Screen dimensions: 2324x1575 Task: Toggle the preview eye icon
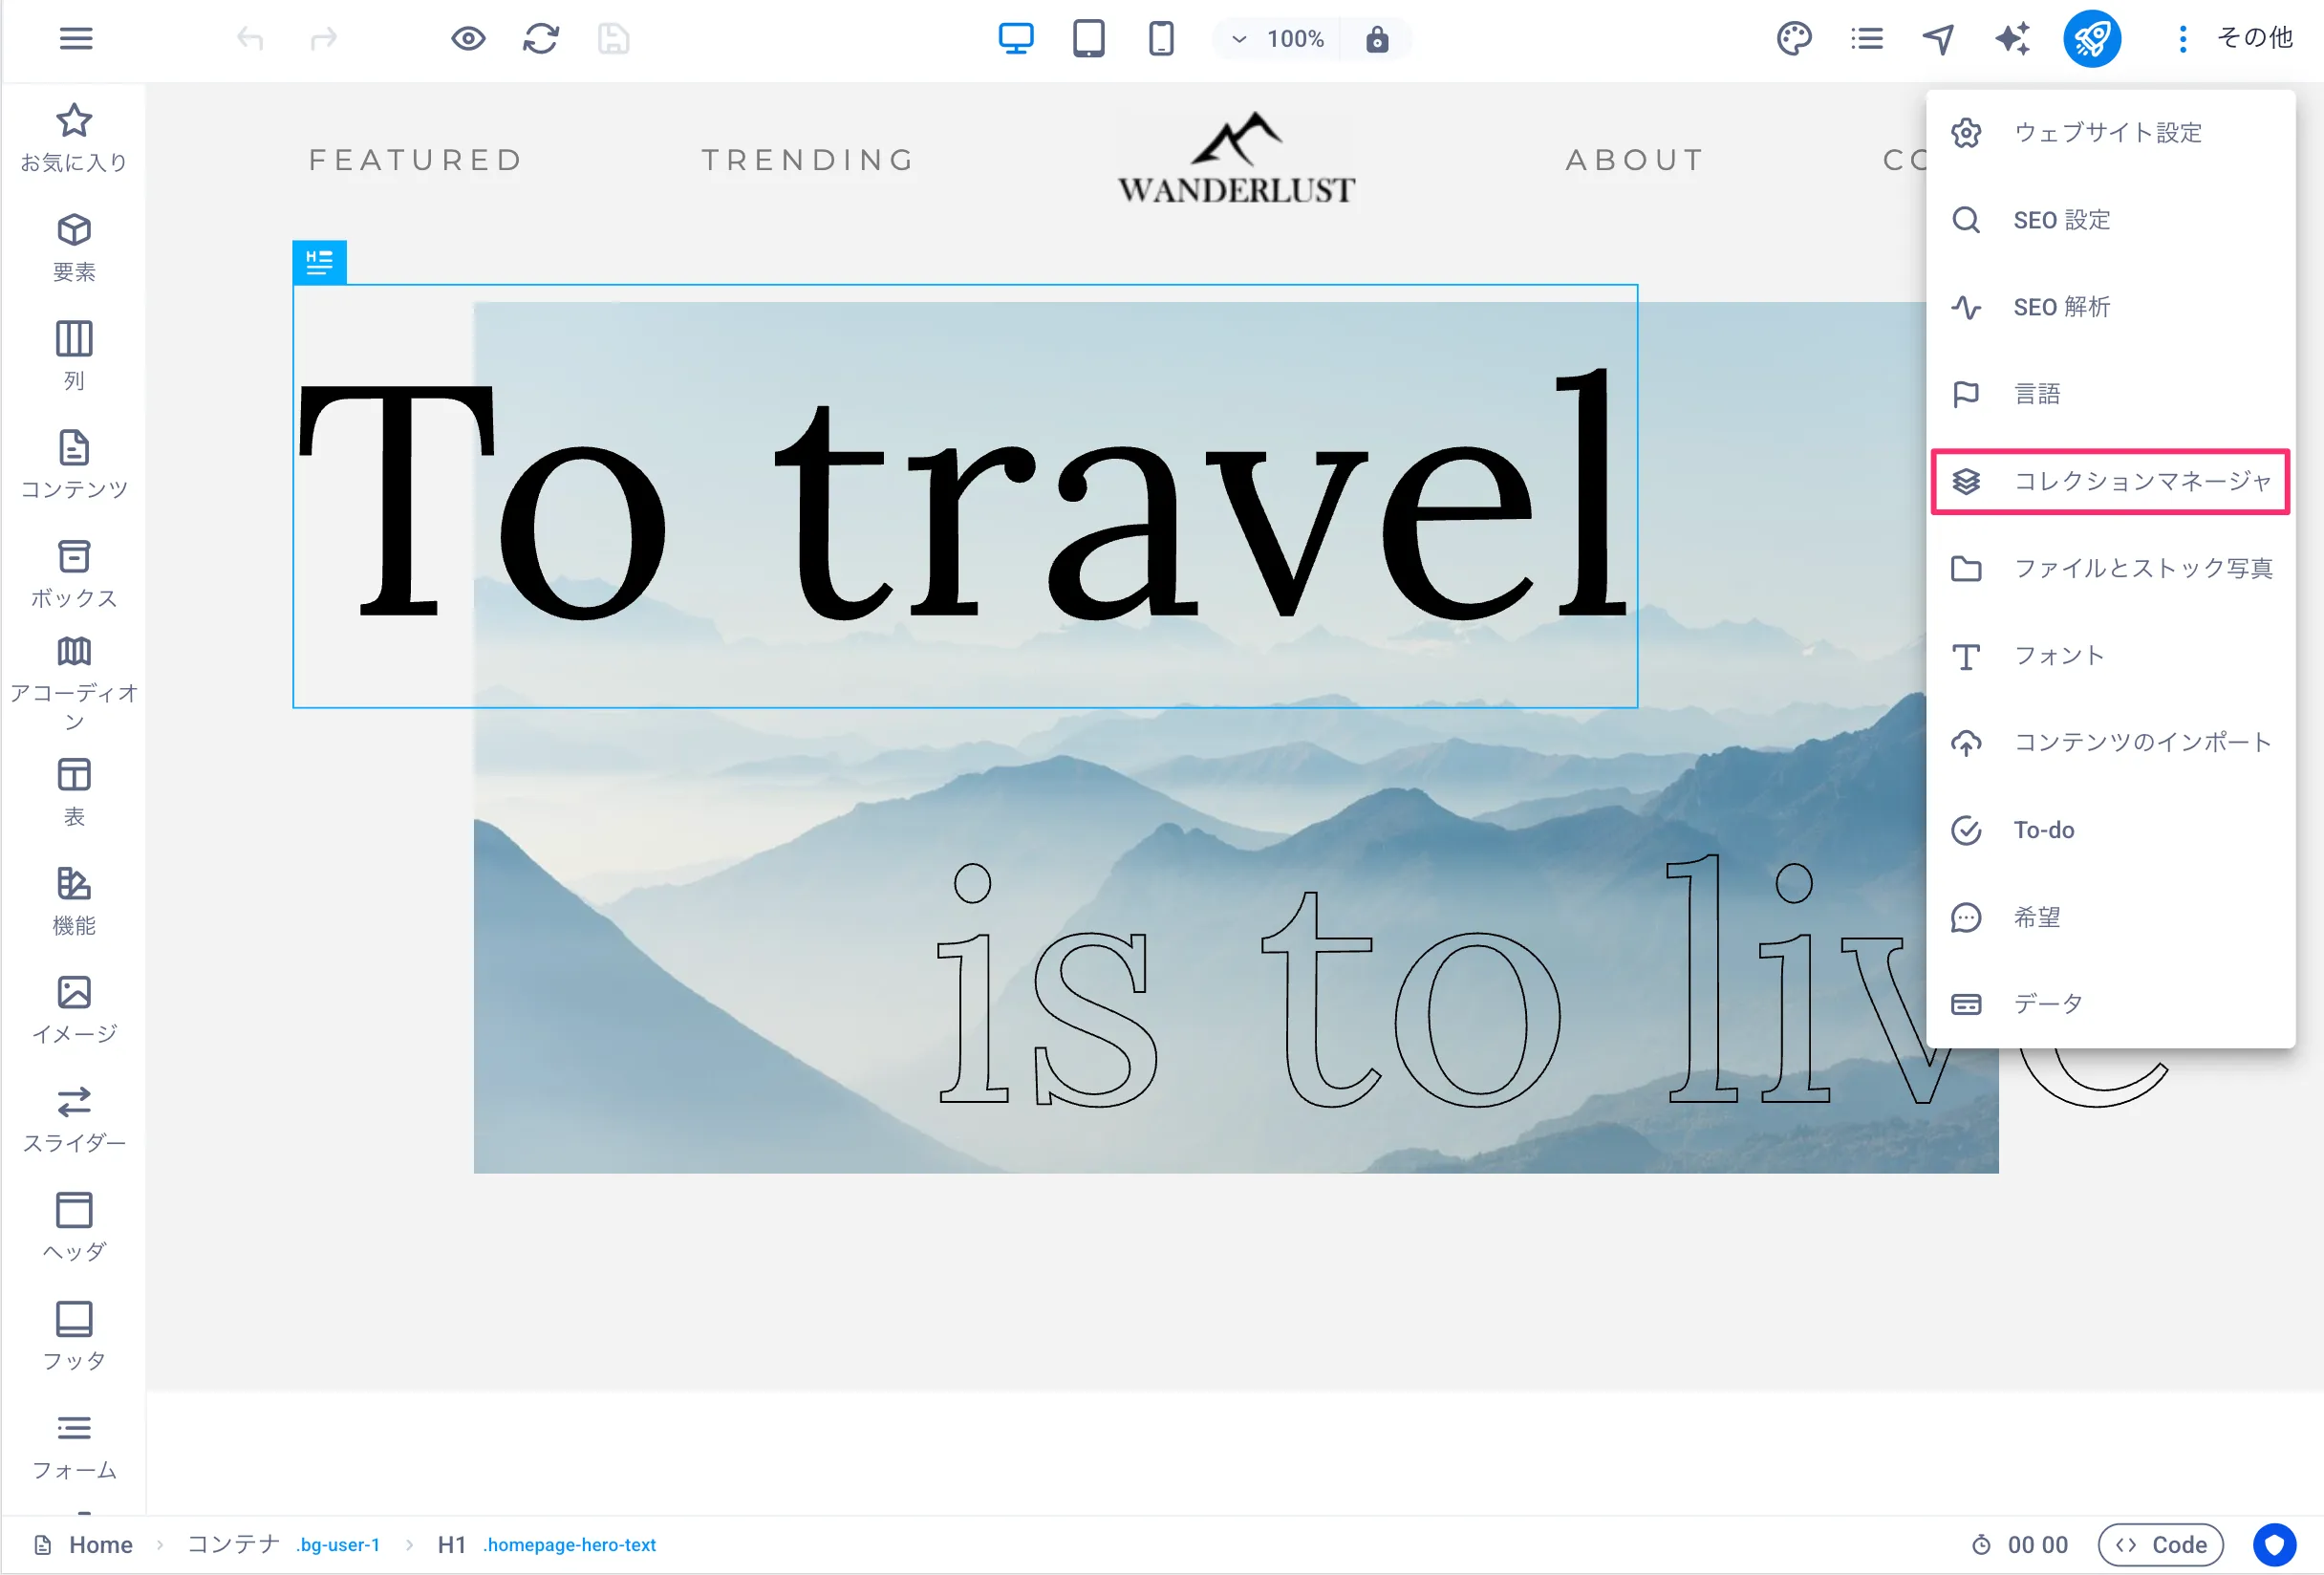coord(468,39)
